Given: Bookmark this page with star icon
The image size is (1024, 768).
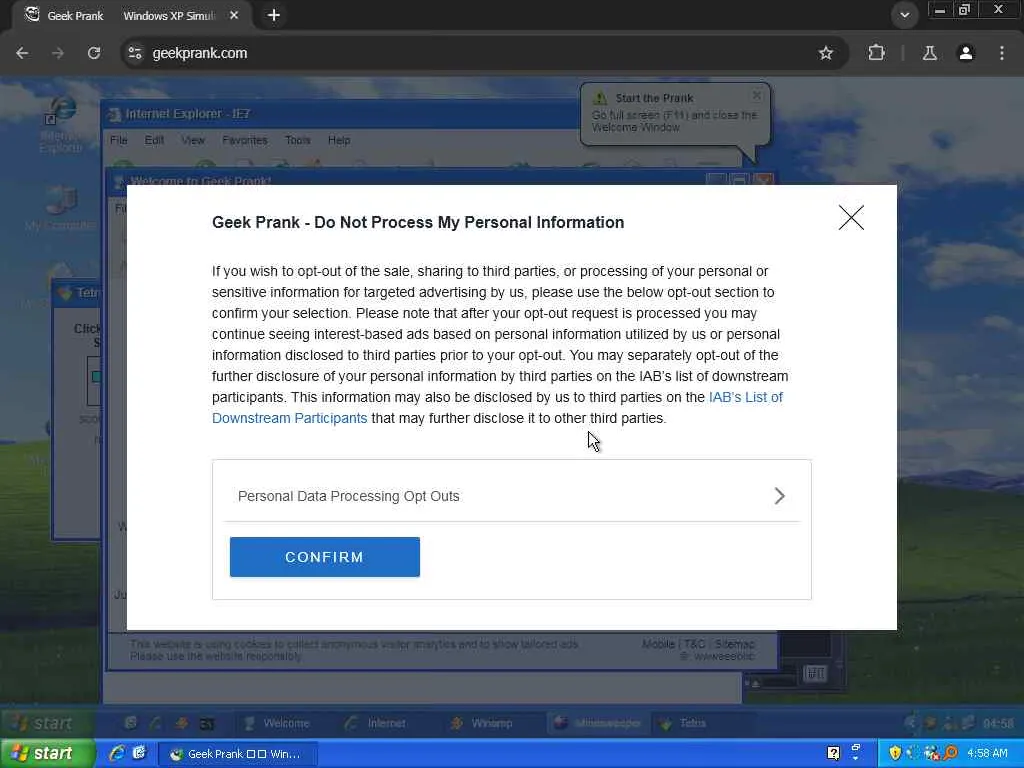Looking at the screenshot, I should click(x=825, y=53).
